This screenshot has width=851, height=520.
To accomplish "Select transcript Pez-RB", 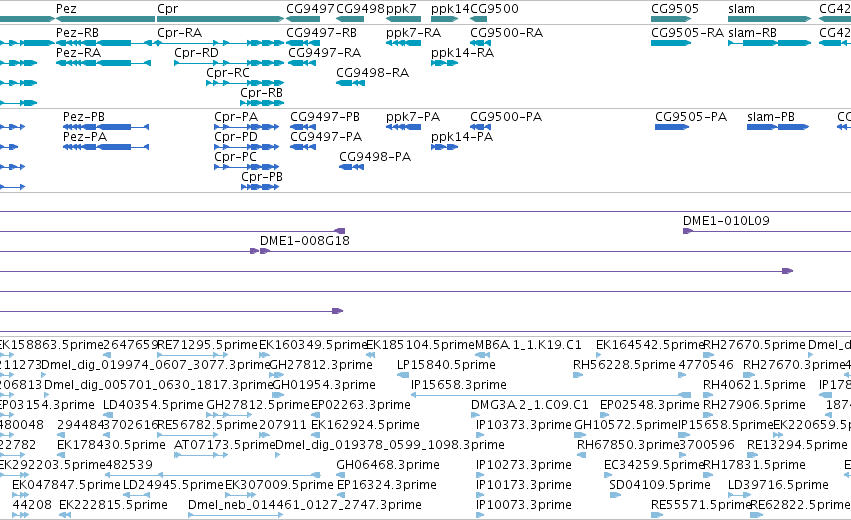I will 104,43.
